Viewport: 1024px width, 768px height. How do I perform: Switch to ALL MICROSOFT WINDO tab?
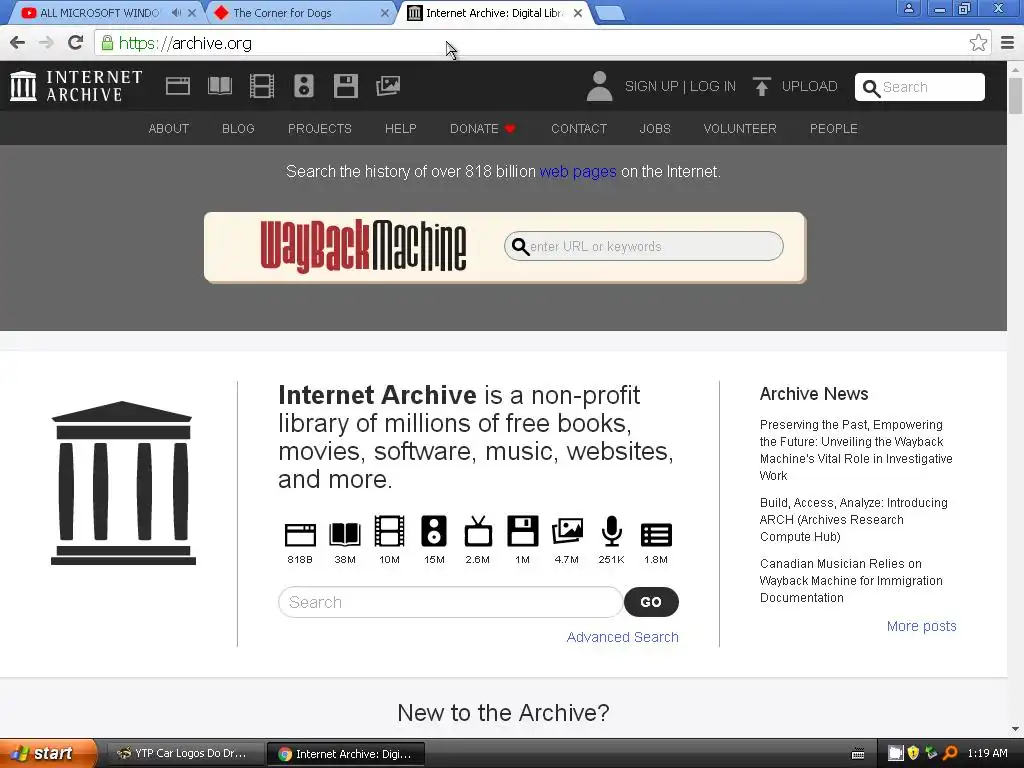[98, 13]
